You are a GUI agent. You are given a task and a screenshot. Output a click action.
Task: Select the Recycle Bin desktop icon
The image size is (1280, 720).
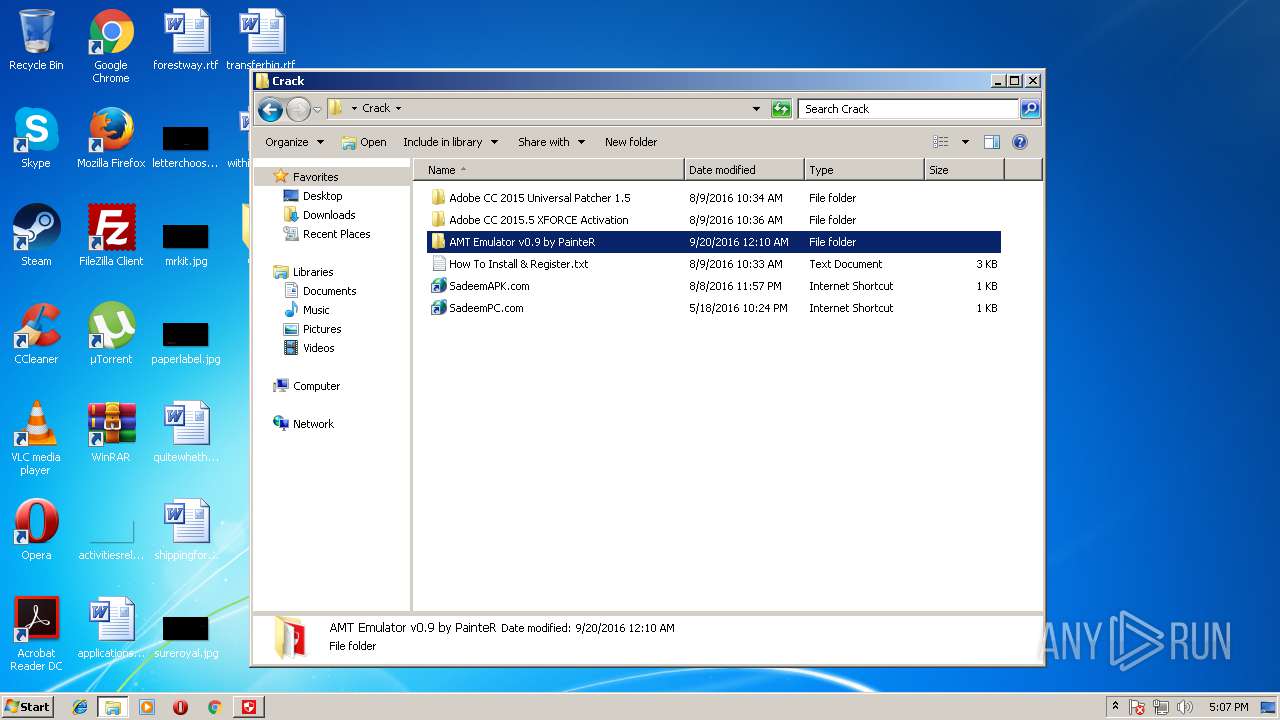(36, 40)
